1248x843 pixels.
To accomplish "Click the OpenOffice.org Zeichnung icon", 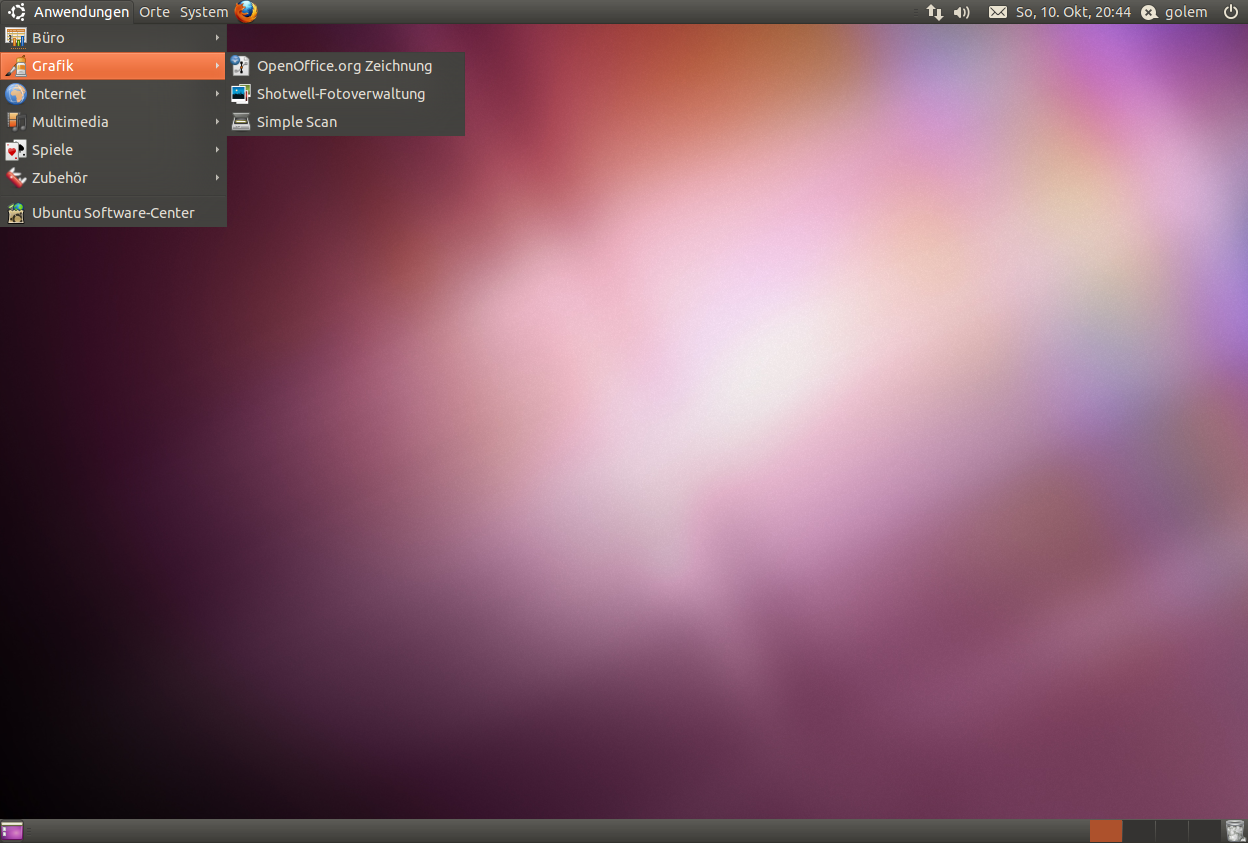I will 241,66.
